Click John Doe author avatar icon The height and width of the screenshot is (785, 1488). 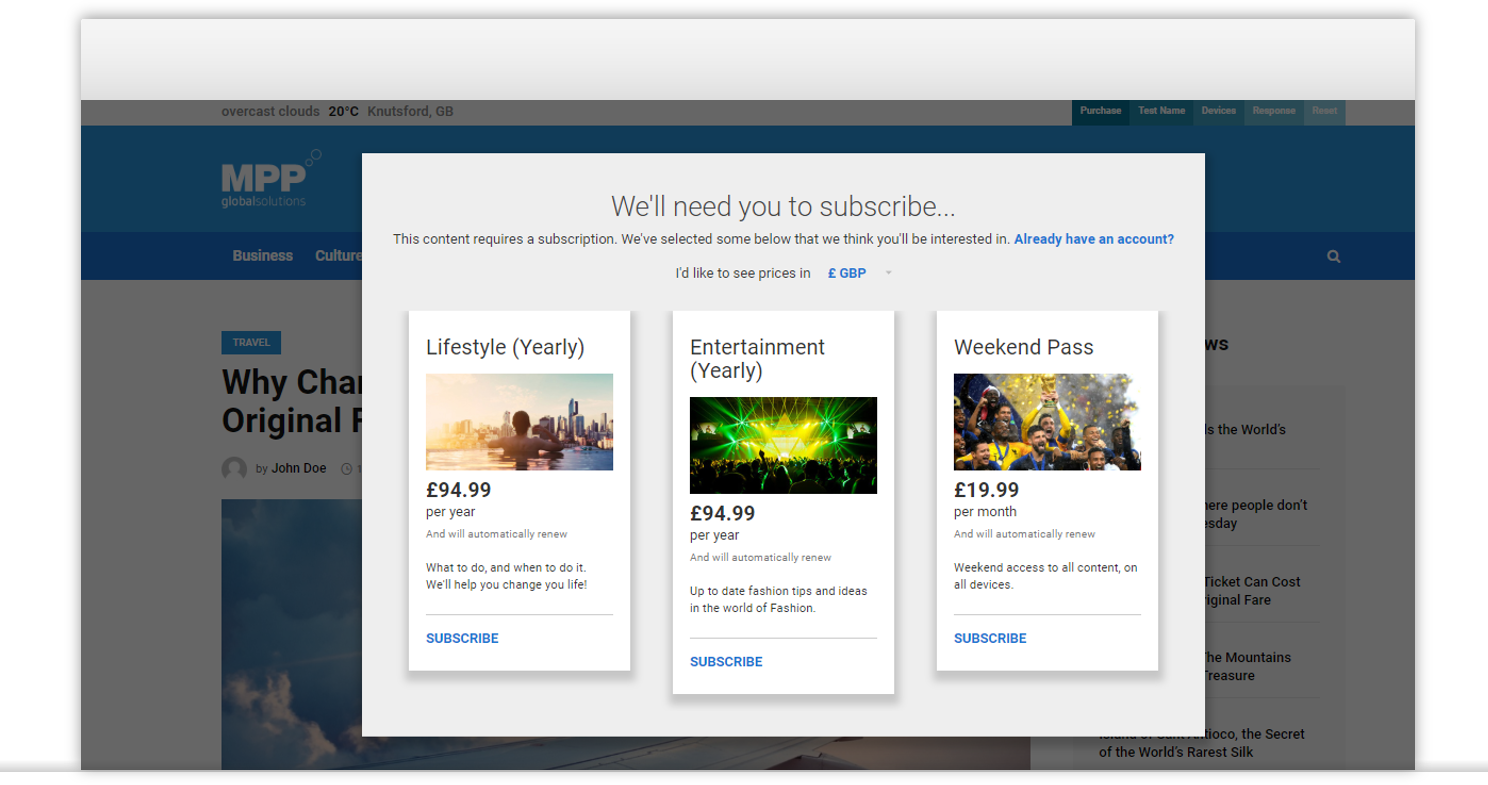tap(234, 469)
